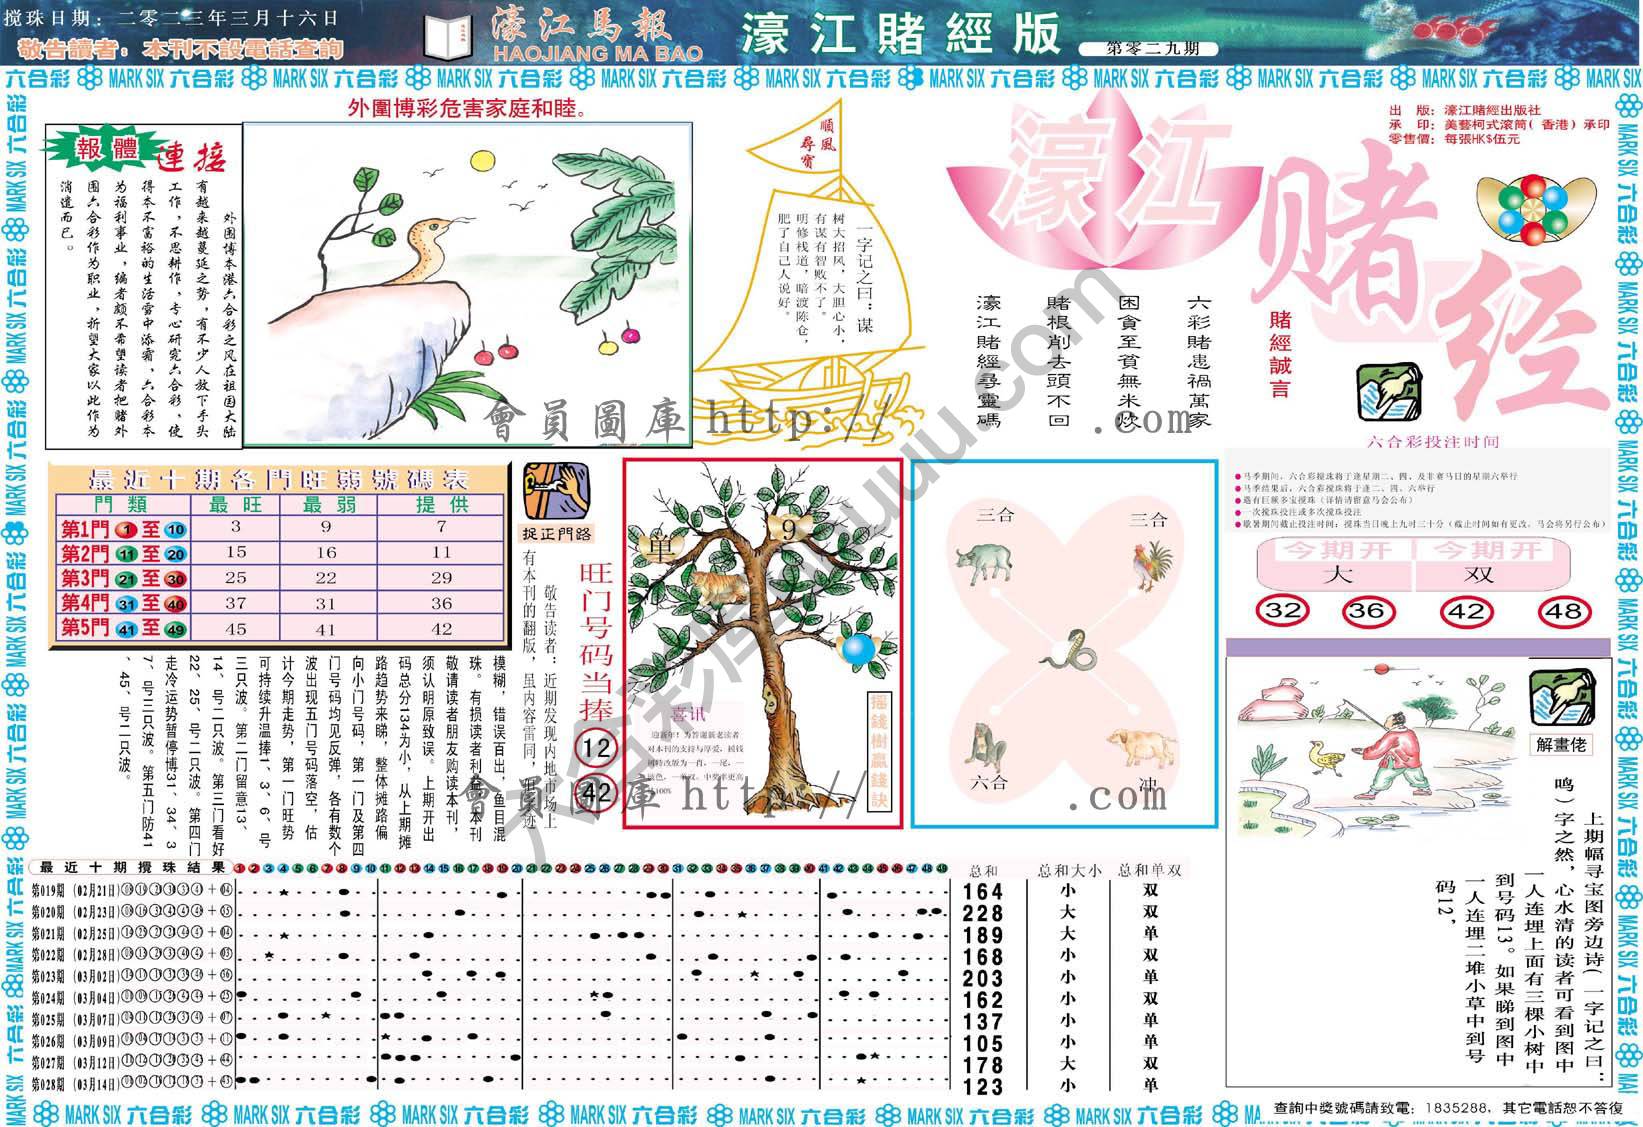Viewport: 1643px width, 1127px height.
Task: Click the 今期开 大 prediction box
Action: click(x=1336, y=563)
